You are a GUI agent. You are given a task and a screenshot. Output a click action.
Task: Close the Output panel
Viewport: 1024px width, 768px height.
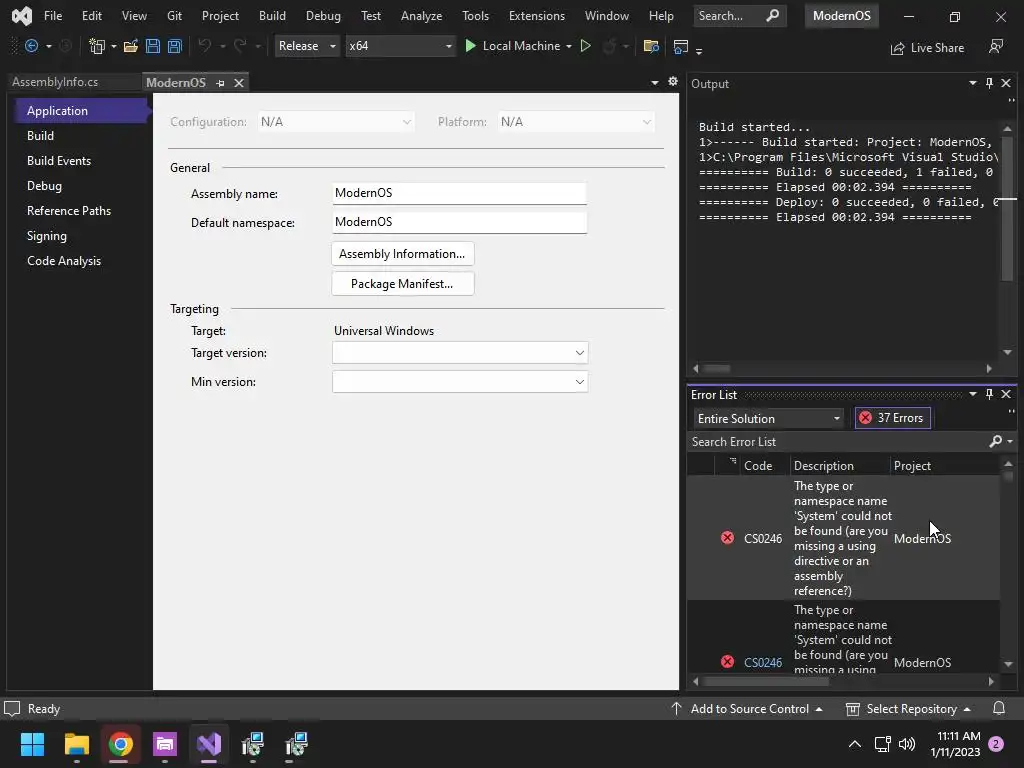pos(1006,83)
